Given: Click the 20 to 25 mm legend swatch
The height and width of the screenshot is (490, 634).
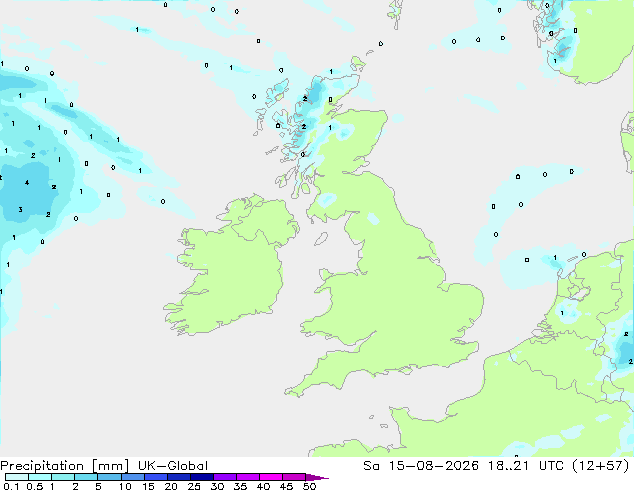Looking at the screenshot, I should point(179,477).
